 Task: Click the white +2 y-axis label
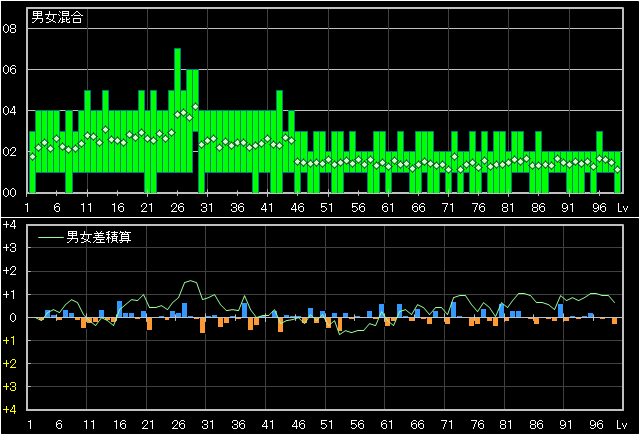coord(9,271)
